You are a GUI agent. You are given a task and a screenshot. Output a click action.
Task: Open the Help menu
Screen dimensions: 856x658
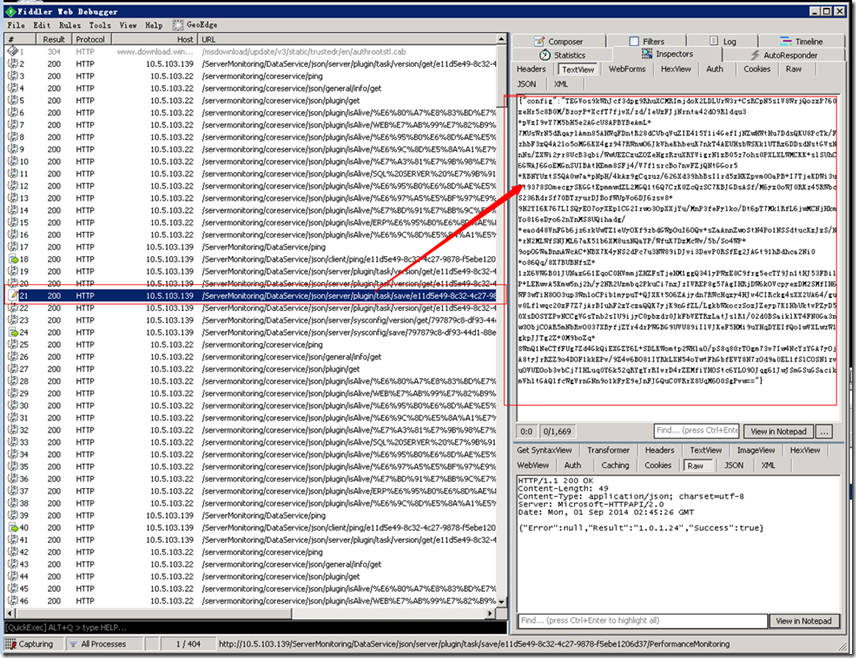pos(153,25)
